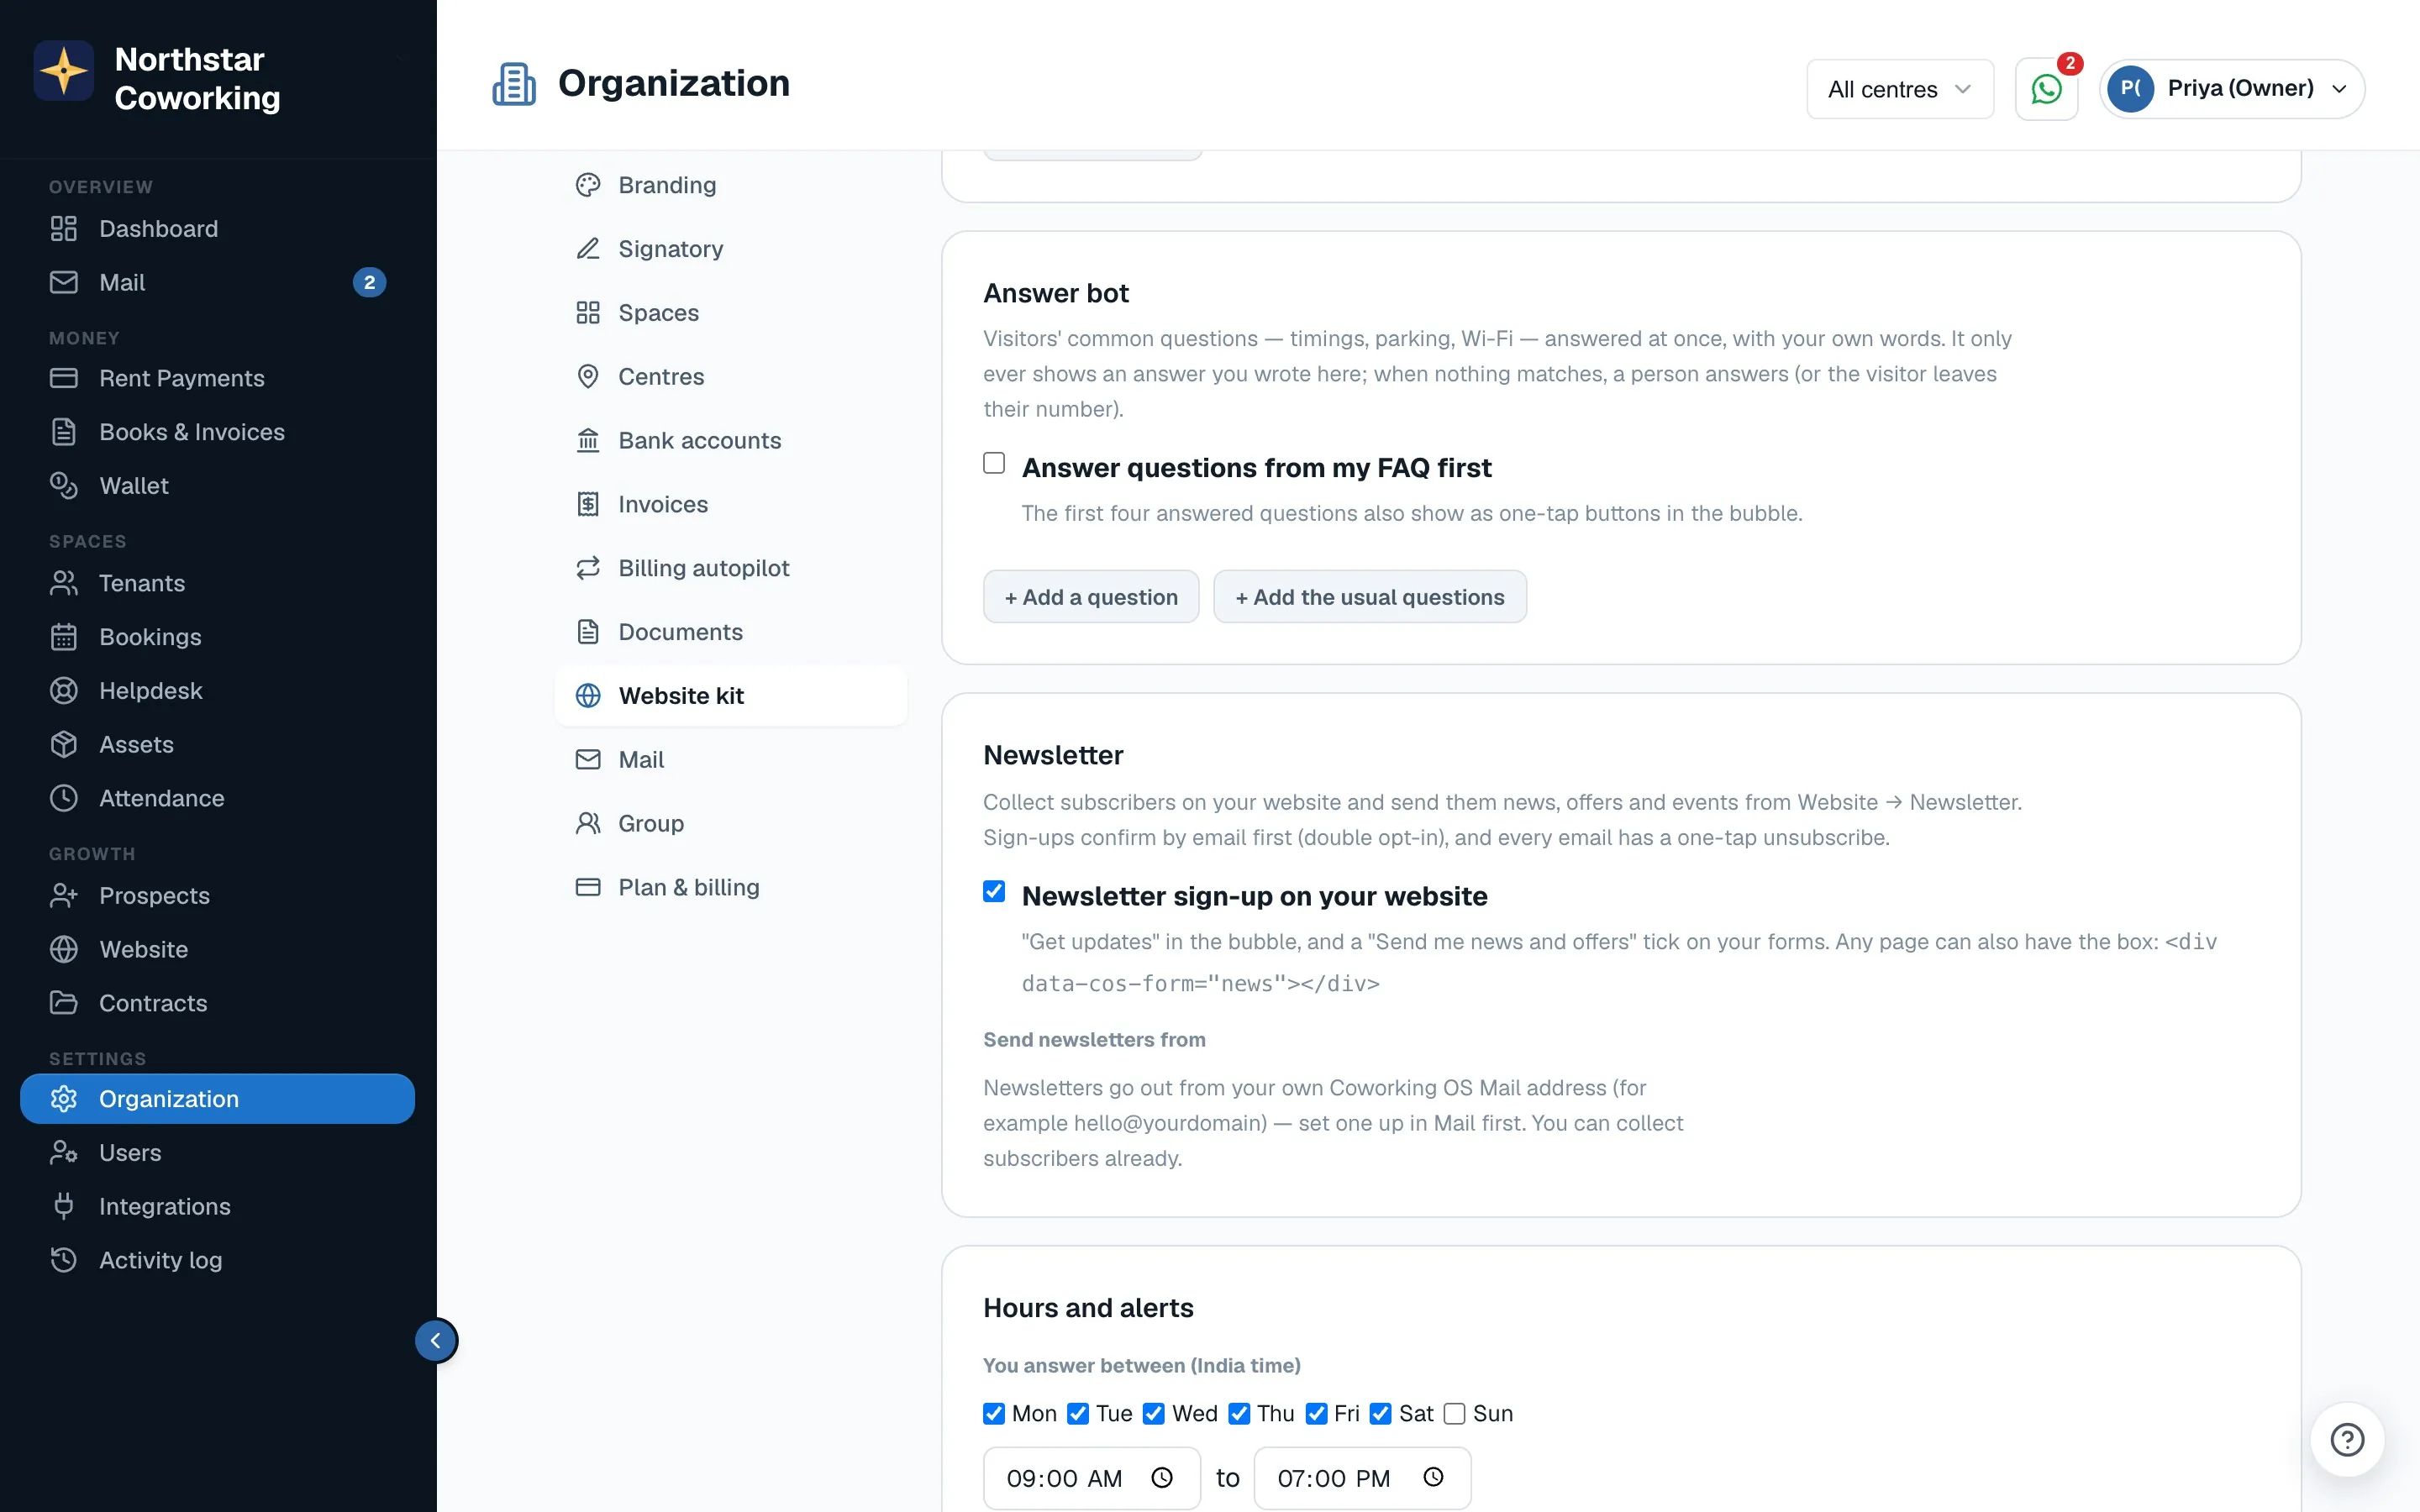Click the Prospects person-plus icon
Image resolution: width=2420 pixels, height=1512 pixels.
pyautogui.click(x=64, y=896)
